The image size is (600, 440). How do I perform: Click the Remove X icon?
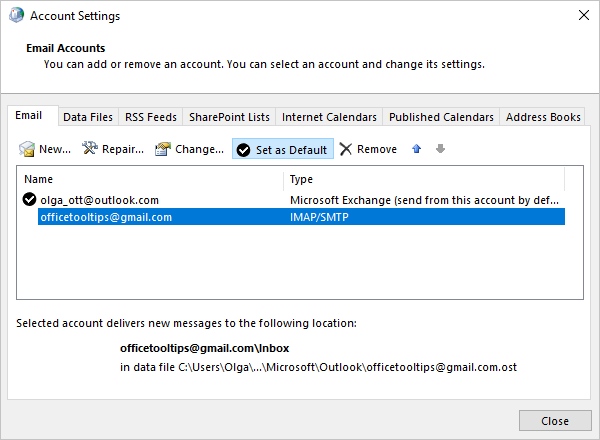pyautogui.click(x=346, y=149)
